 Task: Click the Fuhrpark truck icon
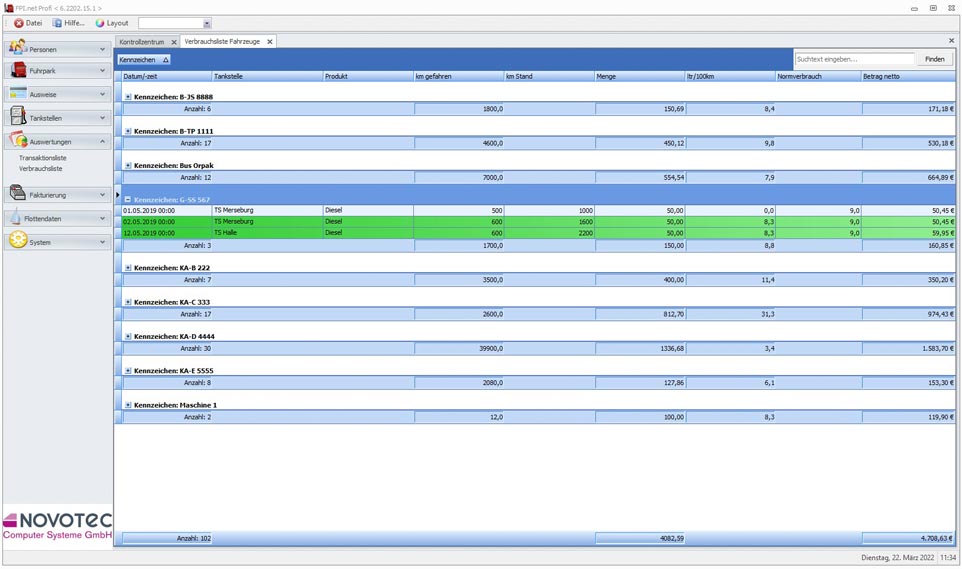tap(17, 71)
